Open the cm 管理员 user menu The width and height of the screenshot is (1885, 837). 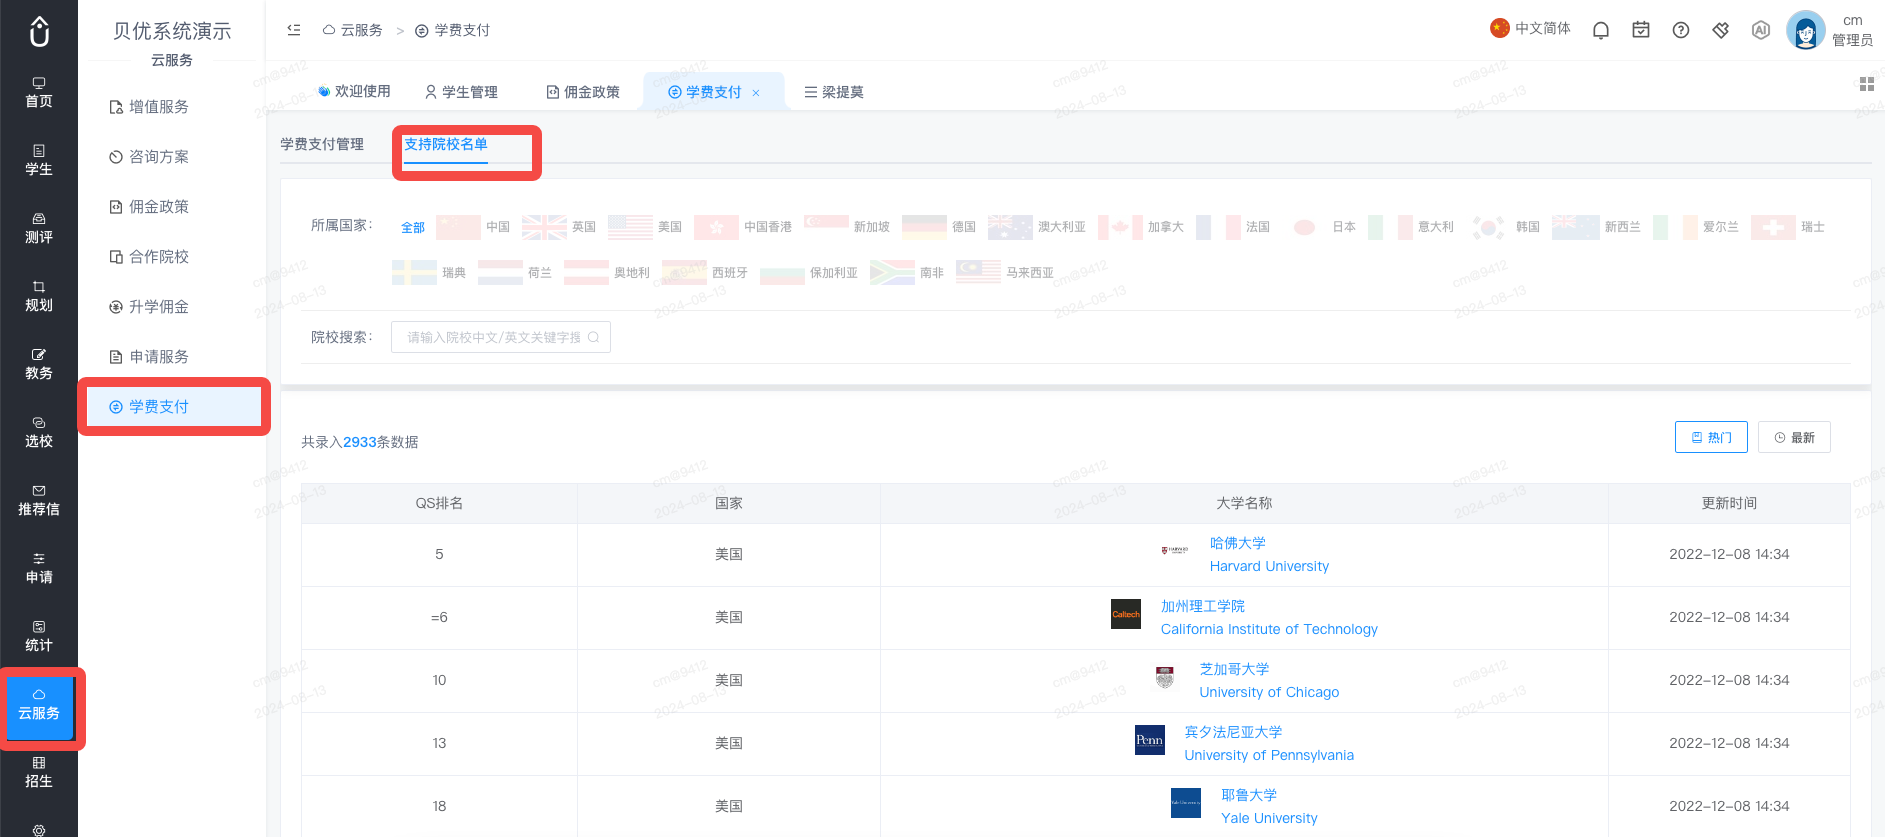tap(1830, 30)
